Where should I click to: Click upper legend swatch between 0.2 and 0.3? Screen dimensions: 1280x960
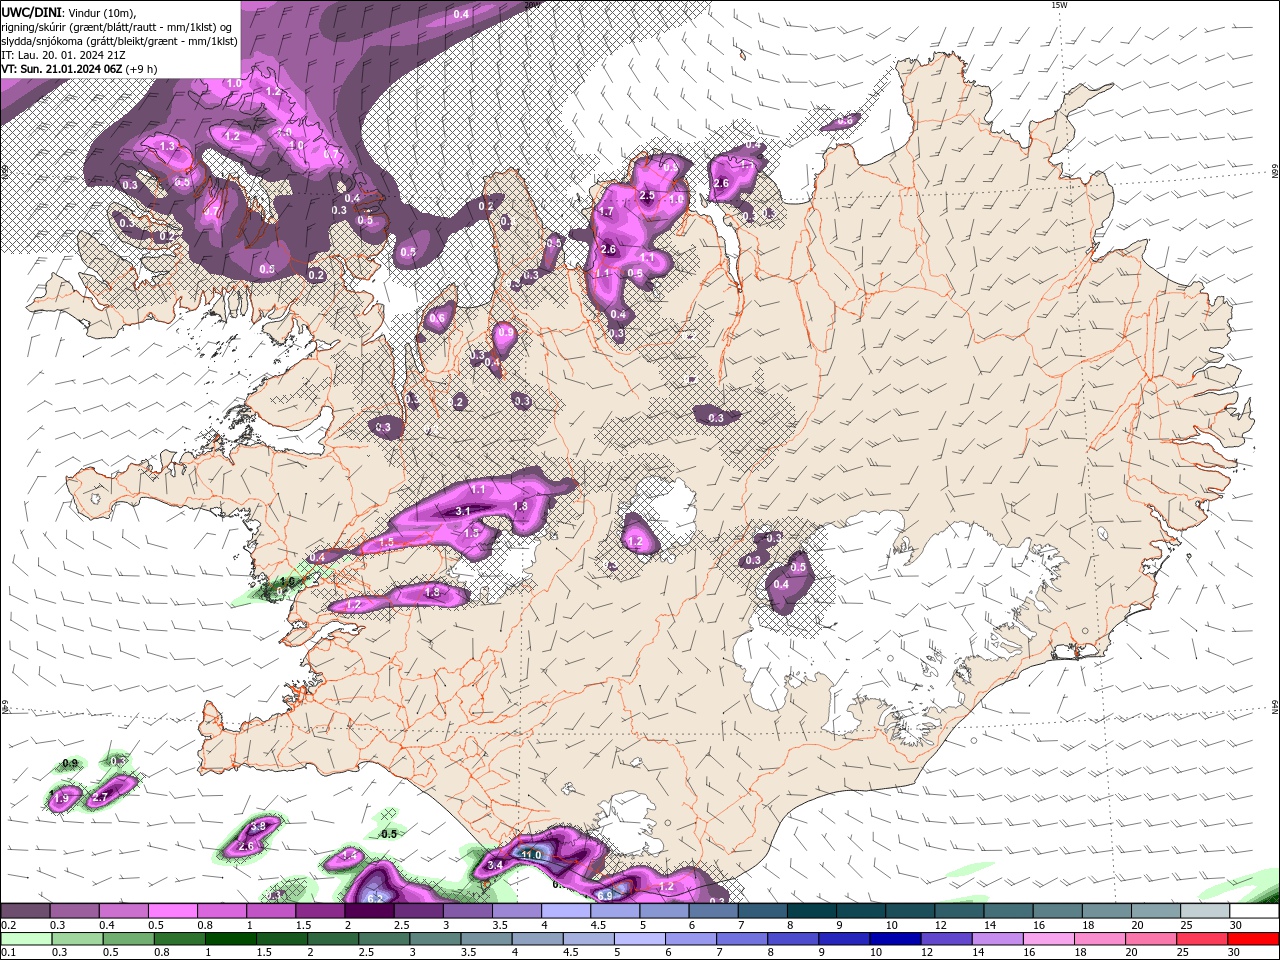coord(25,911)
